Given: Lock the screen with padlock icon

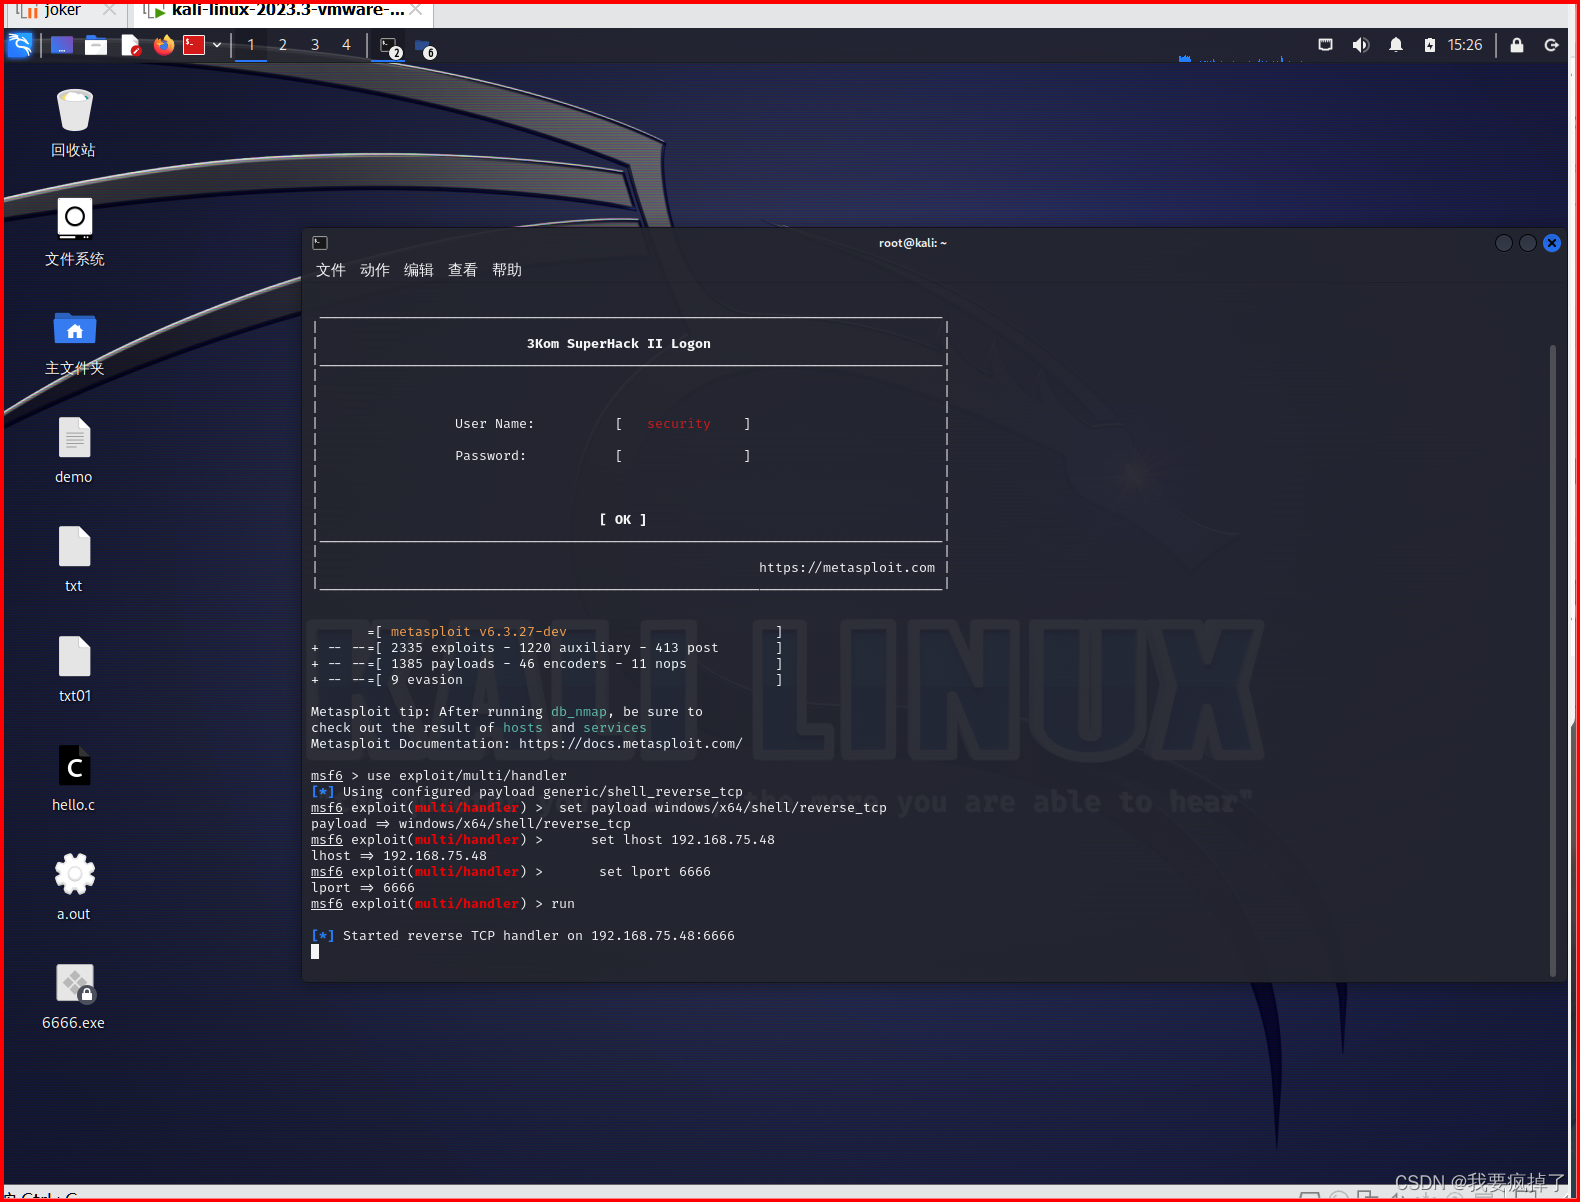Looking at the screenshot, I should point(1517,45).
